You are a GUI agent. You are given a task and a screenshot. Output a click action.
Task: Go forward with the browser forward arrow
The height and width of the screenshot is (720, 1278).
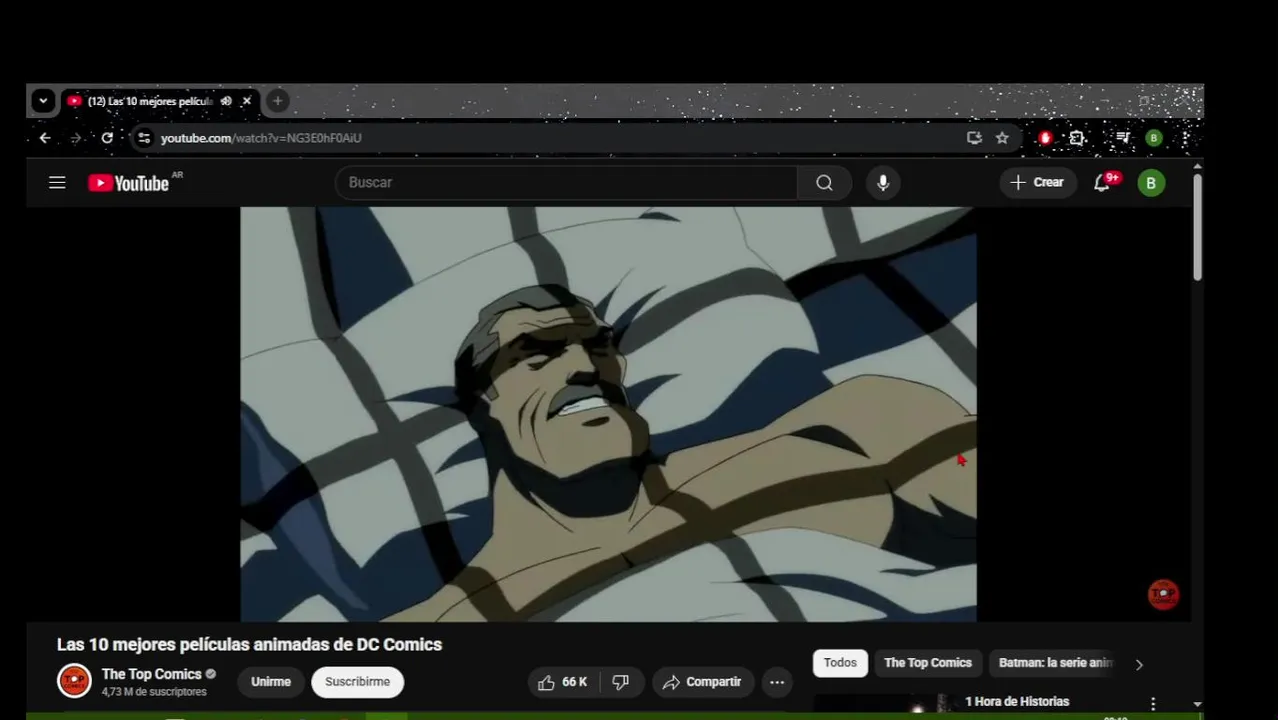pos(76,138)
